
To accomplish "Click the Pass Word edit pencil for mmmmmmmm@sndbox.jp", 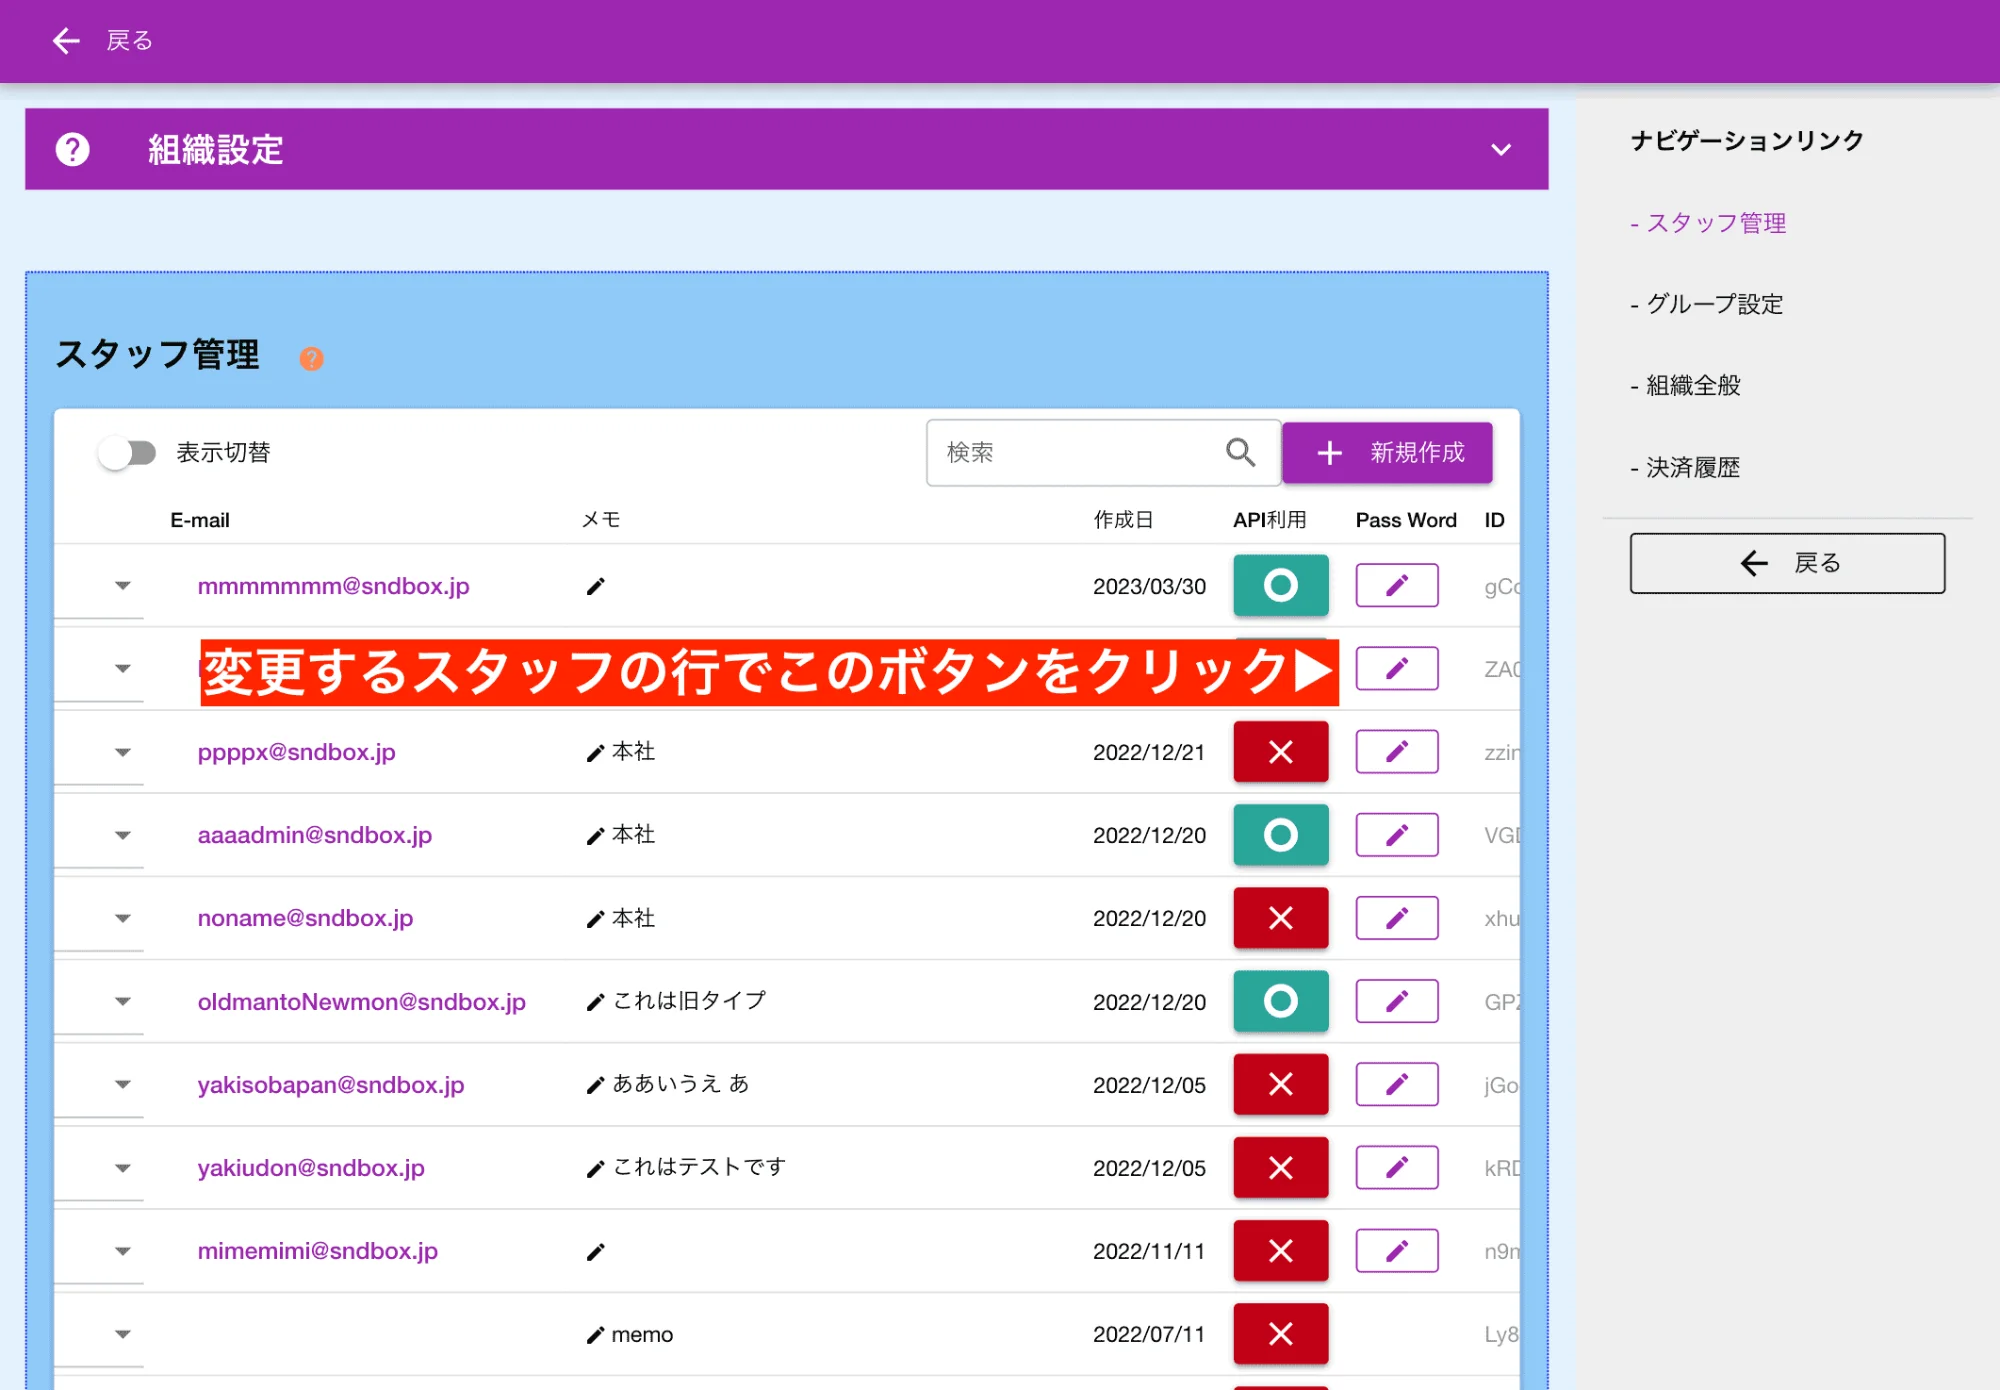I will coord(1396,585).
